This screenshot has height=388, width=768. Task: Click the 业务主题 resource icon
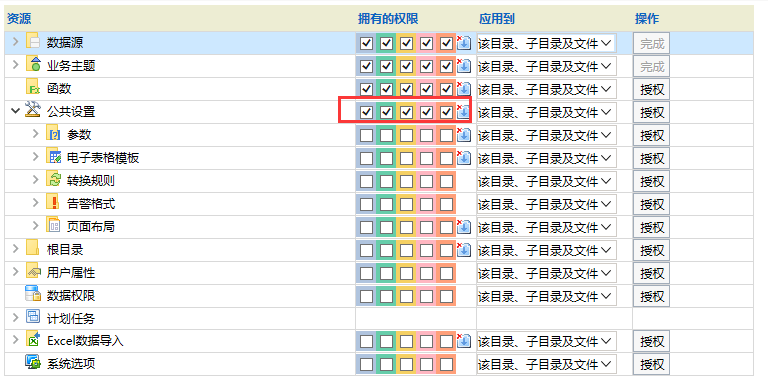pos(33,64)
